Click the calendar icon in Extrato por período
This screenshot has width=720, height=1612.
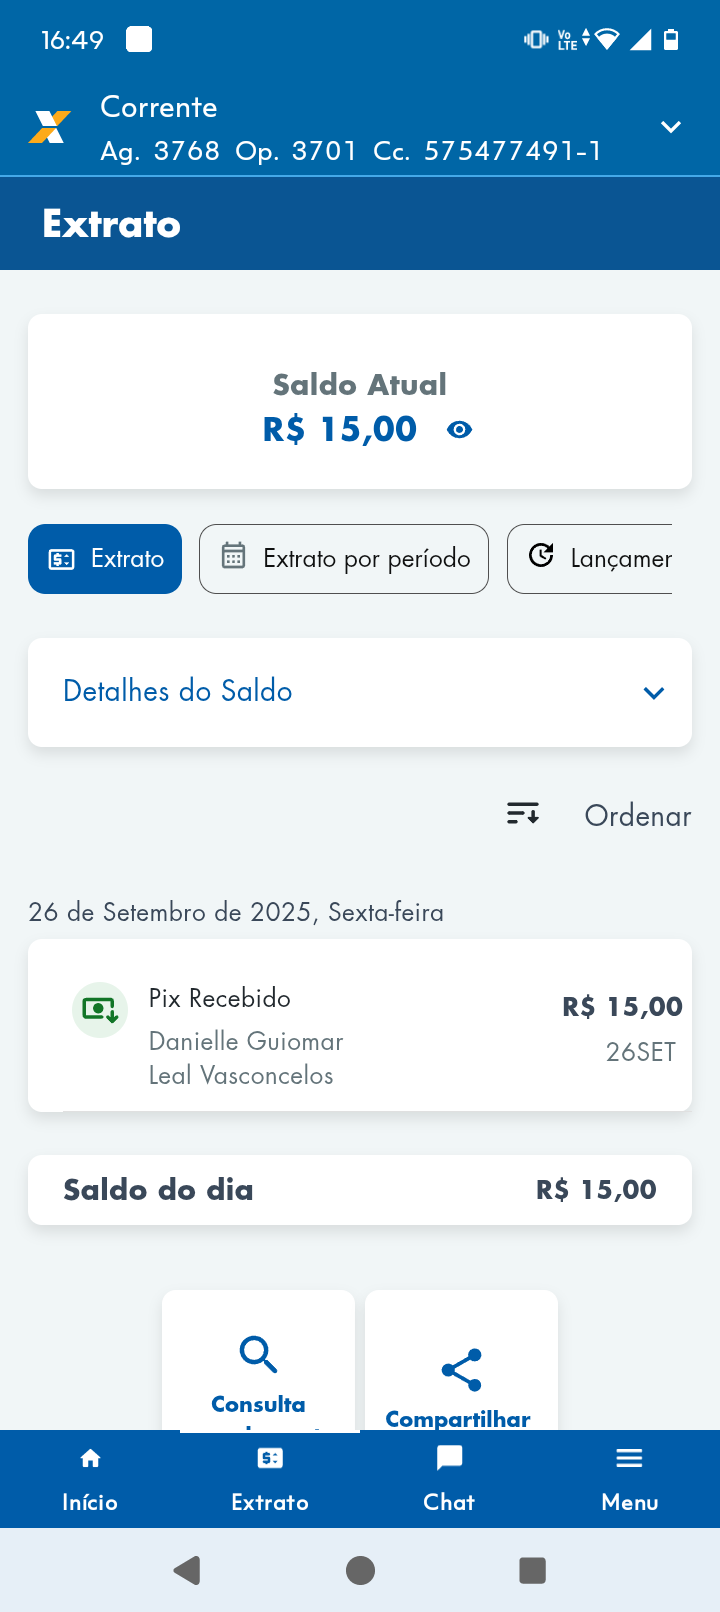pos(233,556)
